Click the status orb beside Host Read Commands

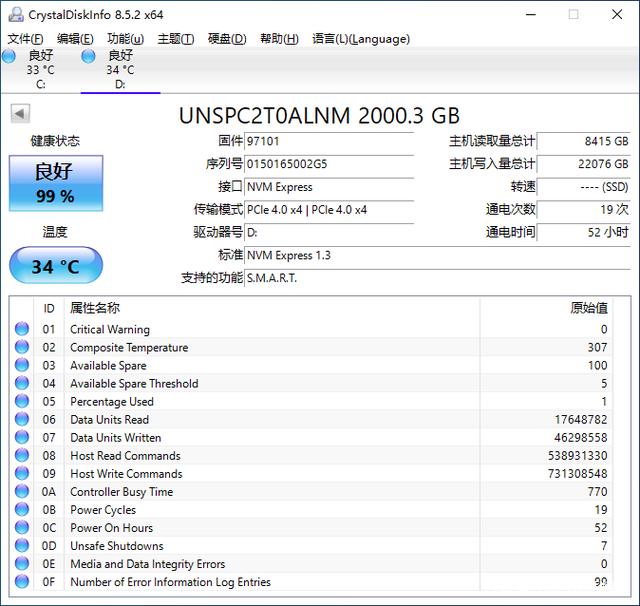tap(22, 455)
